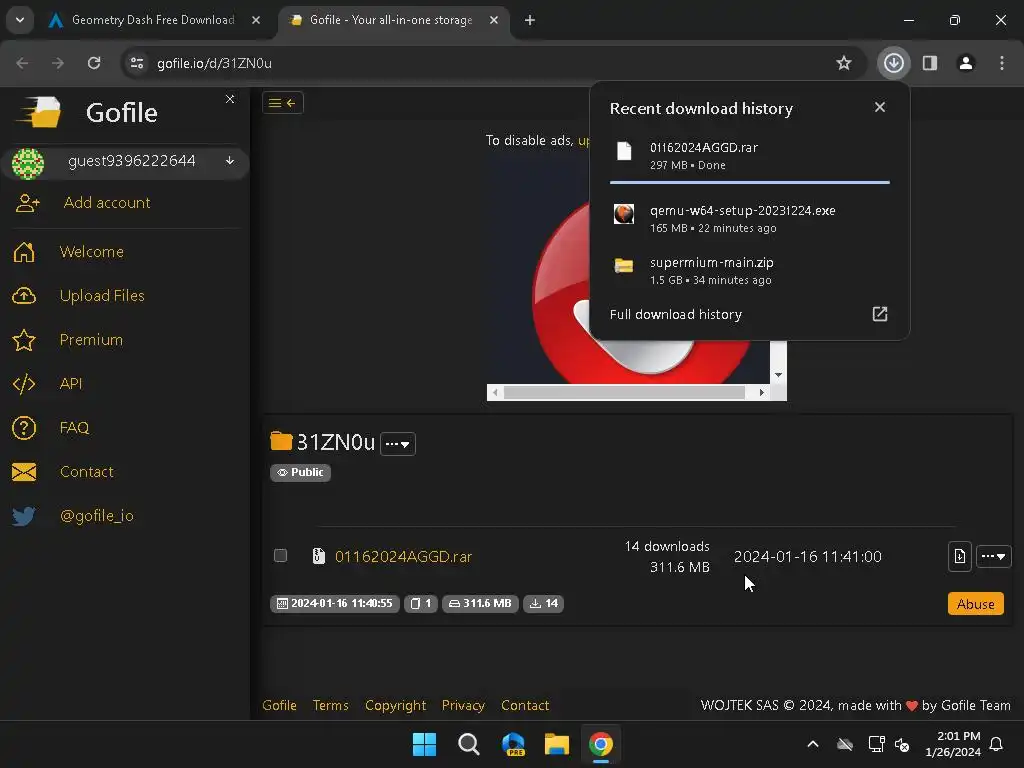View site information icon in address bar
The width and height of the screenshot is (1024, 768).
coord(137,63)
